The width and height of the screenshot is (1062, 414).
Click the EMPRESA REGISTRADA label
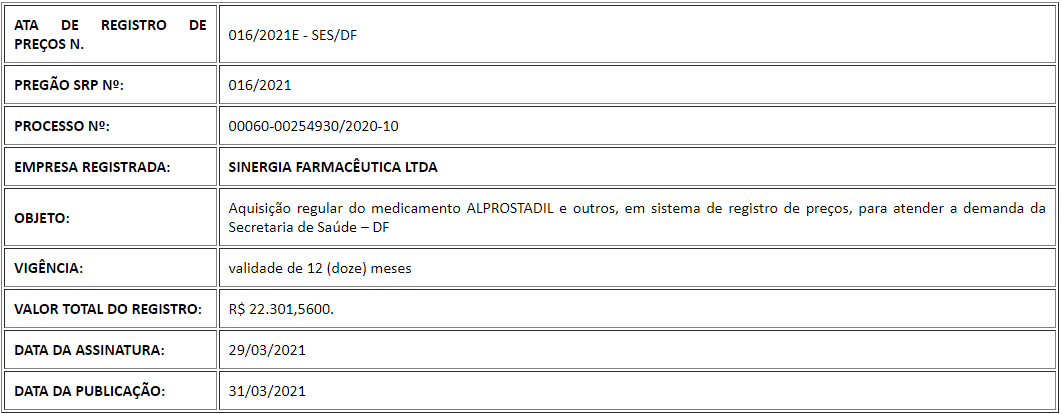click(92, 167)
